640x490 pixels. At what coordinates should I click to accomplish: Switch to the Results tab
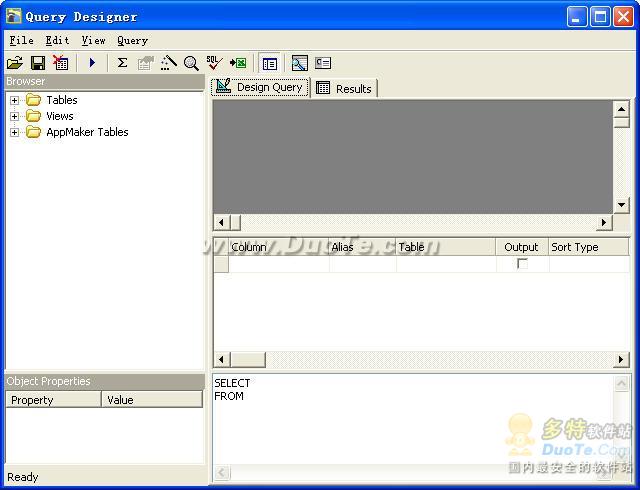(x=344, y=88)
